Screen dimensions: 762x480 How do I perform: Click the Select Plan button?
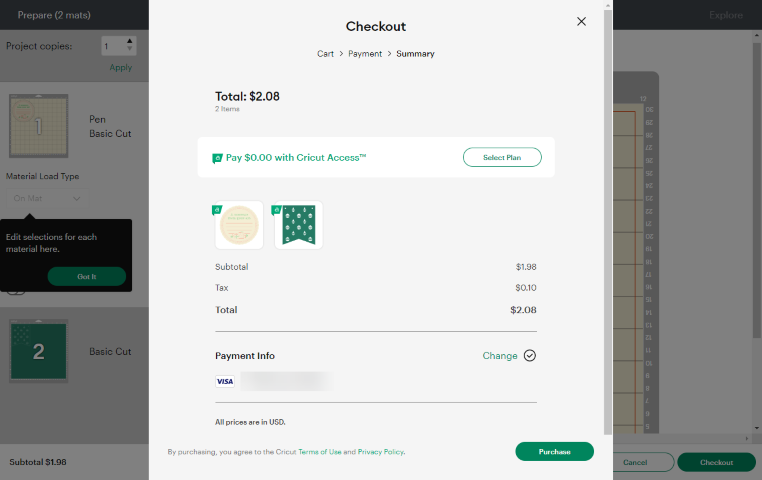(502, 157)
